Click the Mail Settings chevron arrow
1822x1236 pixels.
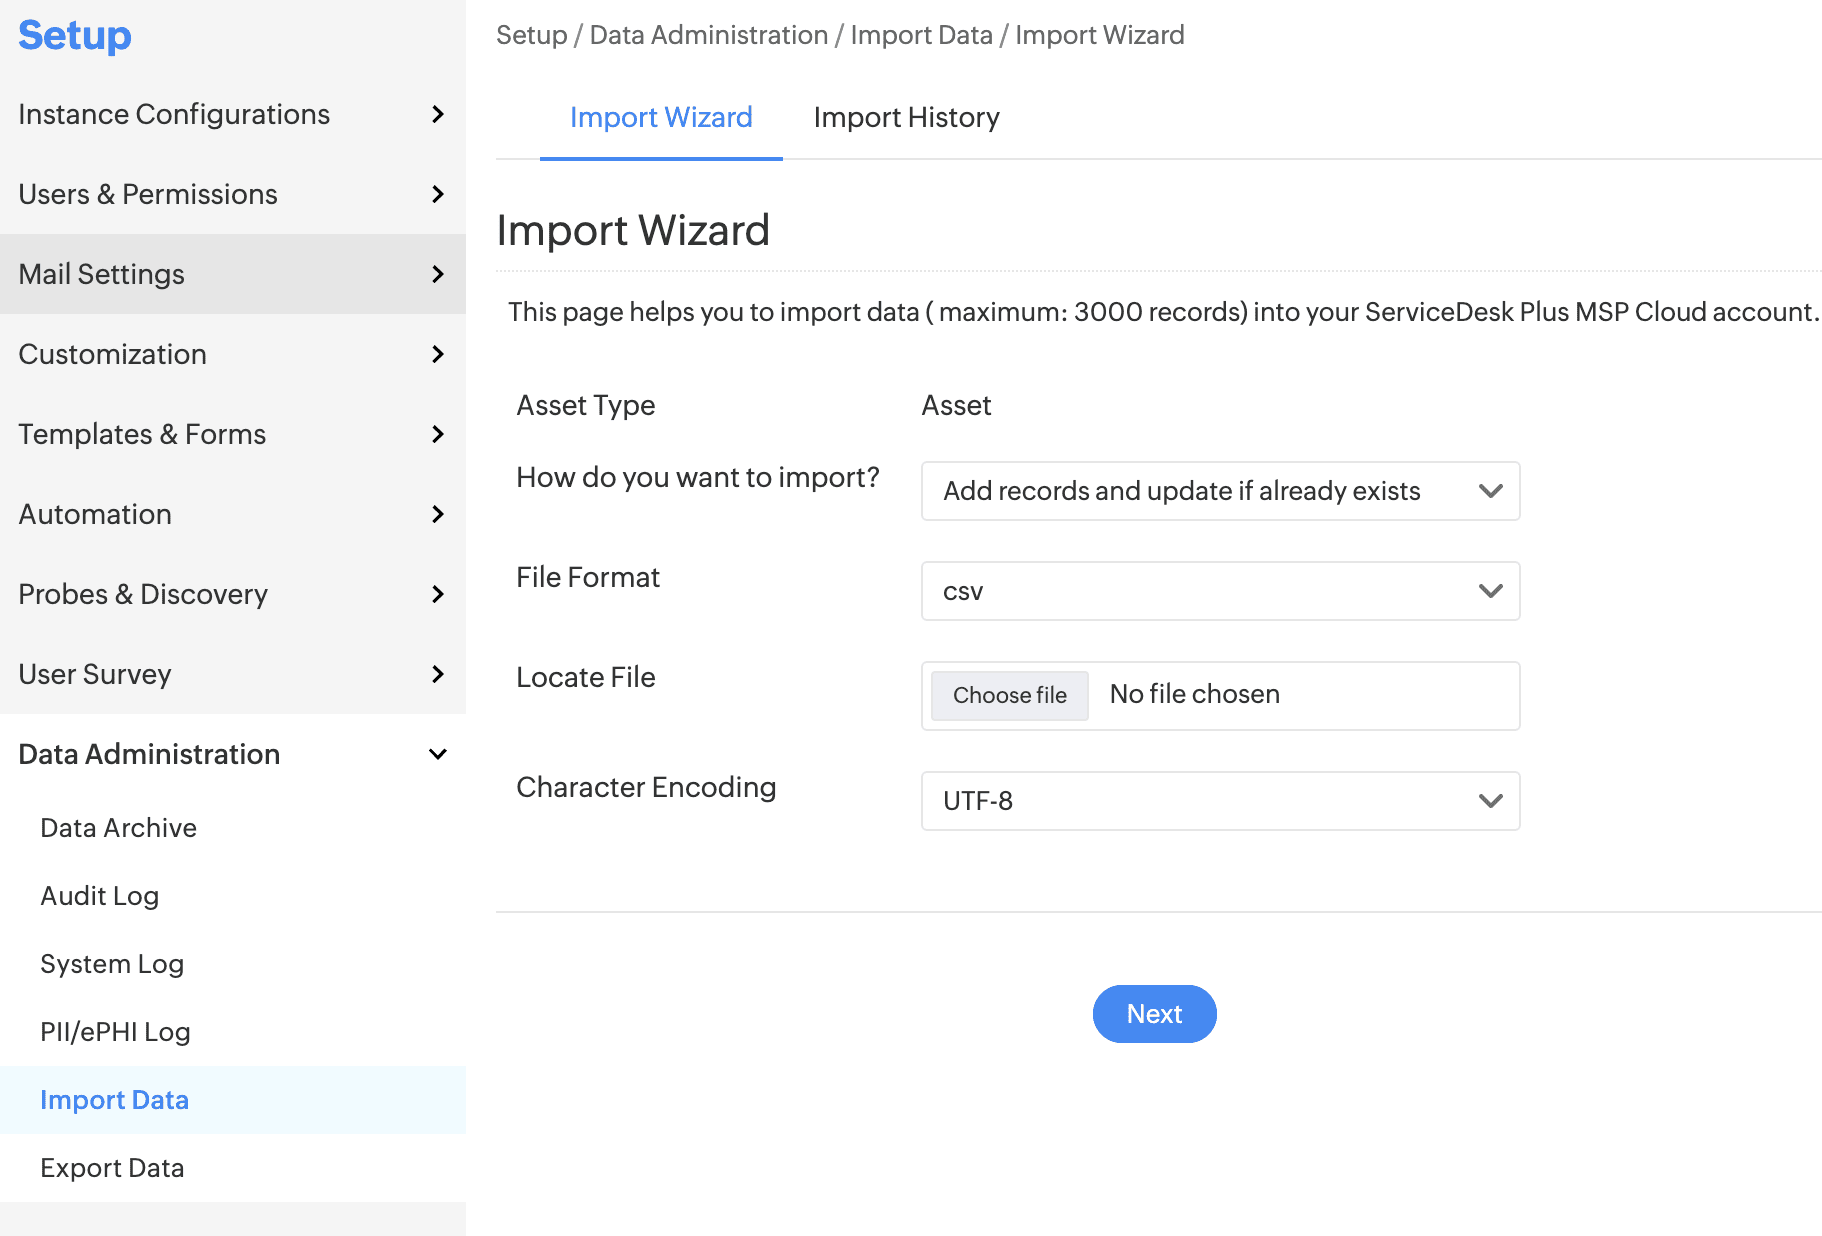(x=437, y=274)
